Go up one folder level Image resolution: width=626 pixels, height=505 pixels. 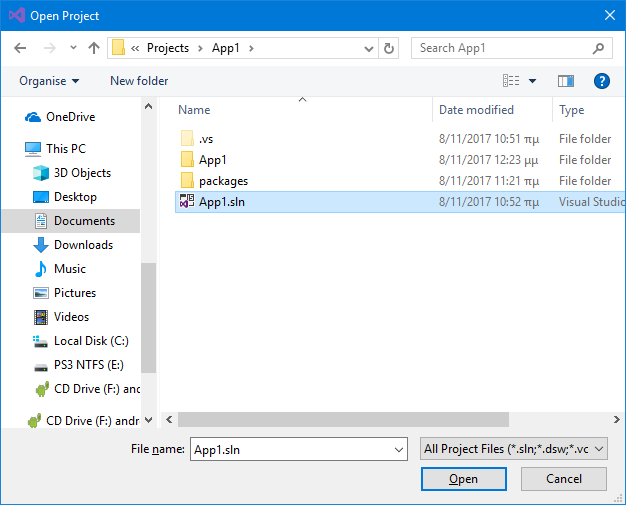94,48
